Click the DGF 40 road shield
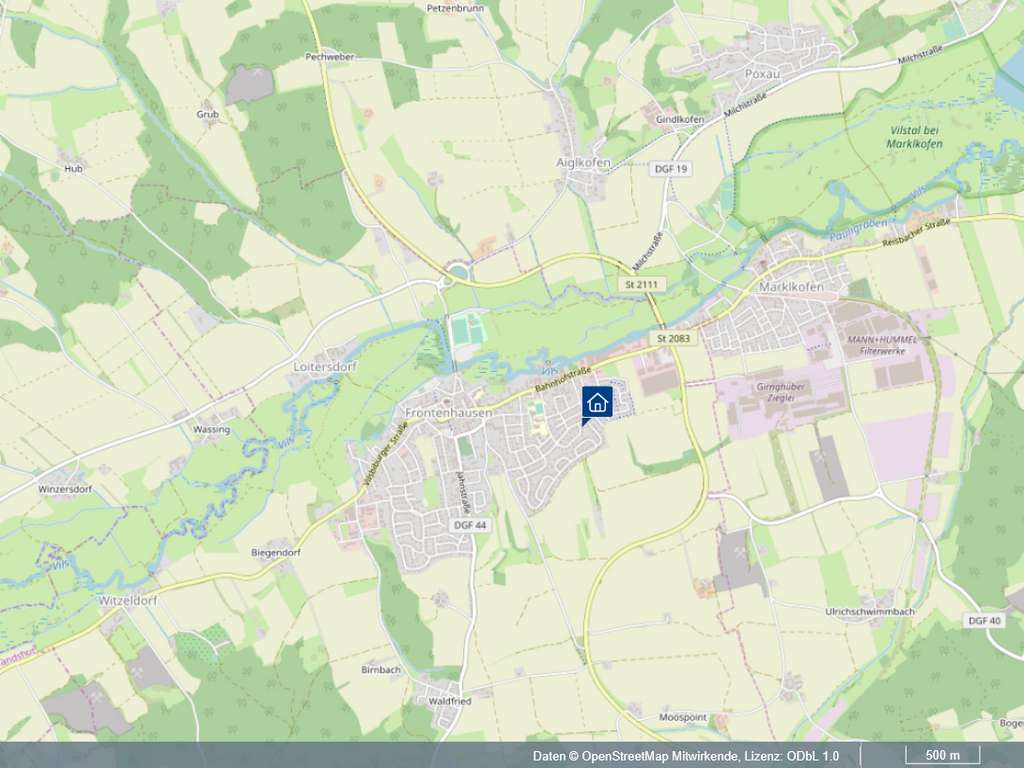 [x=984, y=620]
